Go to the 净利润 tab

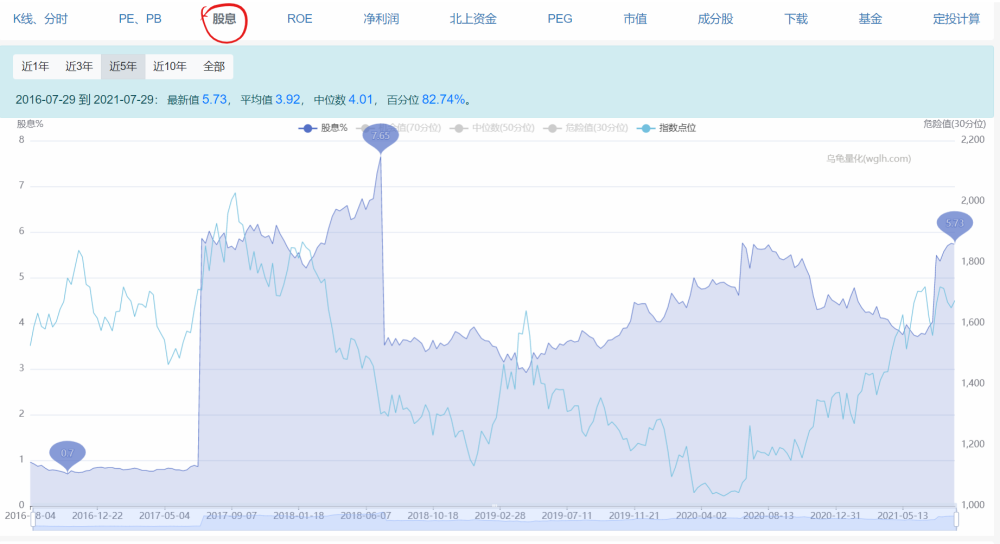pyautogui.click(x=381, y=19)
